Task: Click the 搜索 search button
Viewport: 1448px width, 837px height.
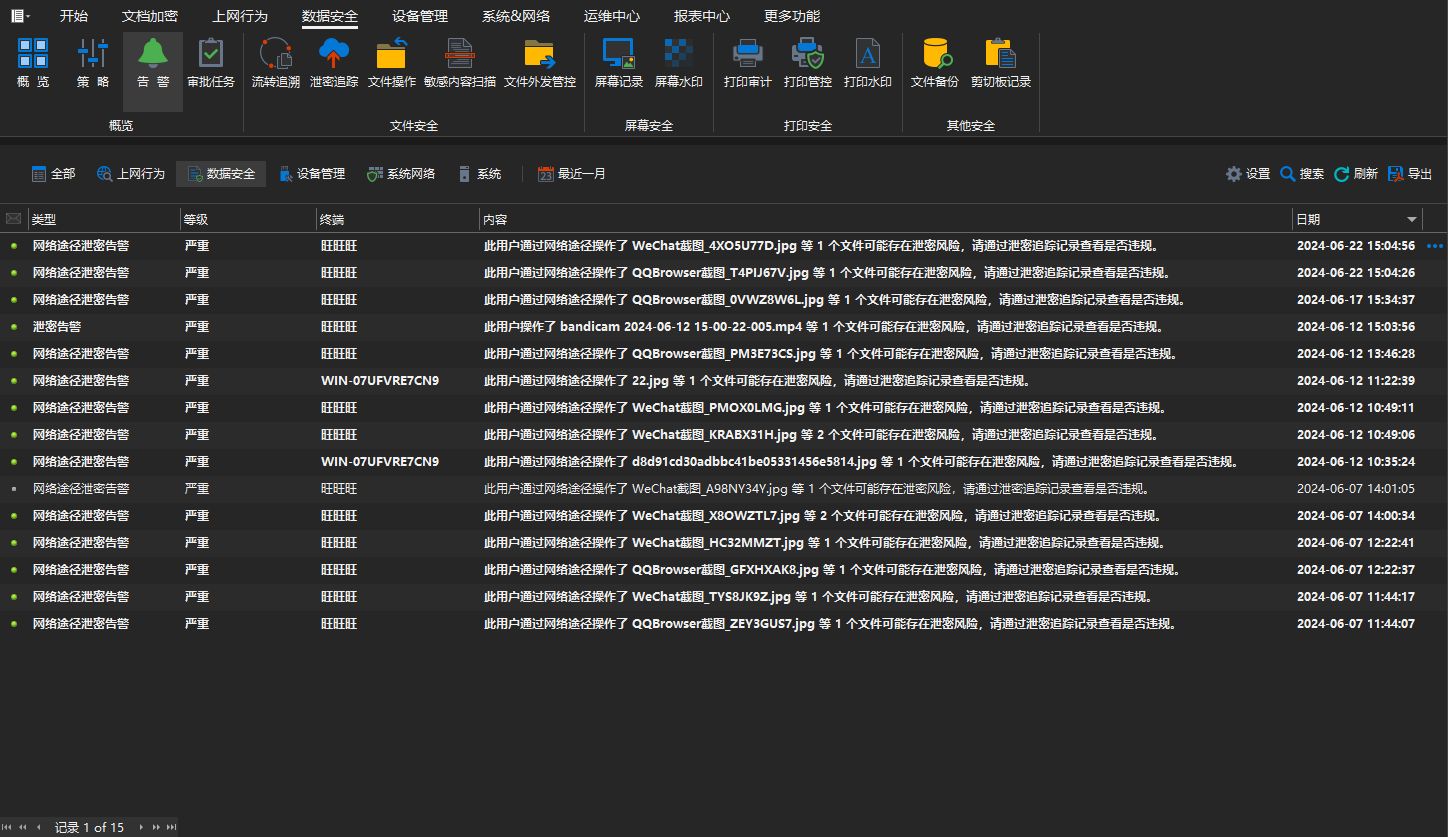Action: click(x=1302, y=174)
